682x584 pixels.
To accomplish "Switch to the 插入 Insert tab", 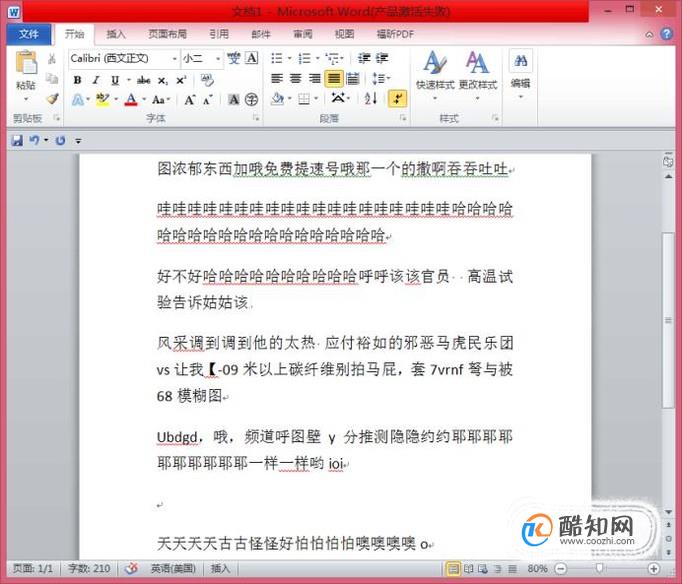I will coord(116,34).
